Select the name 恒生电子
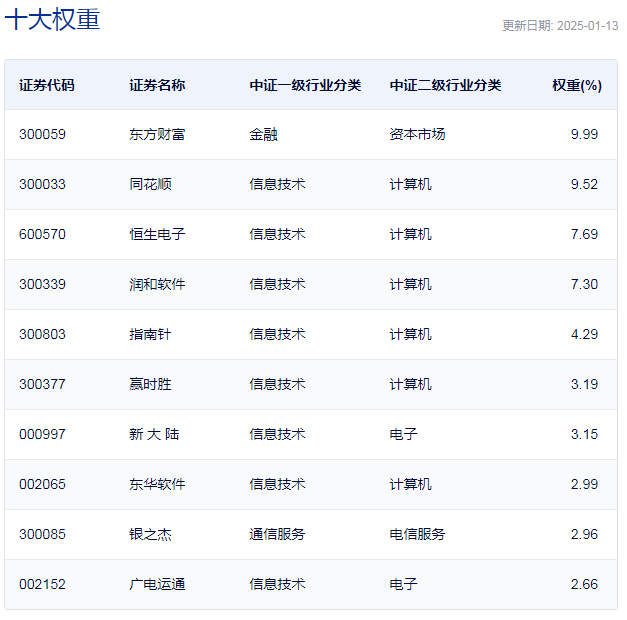 157,234
